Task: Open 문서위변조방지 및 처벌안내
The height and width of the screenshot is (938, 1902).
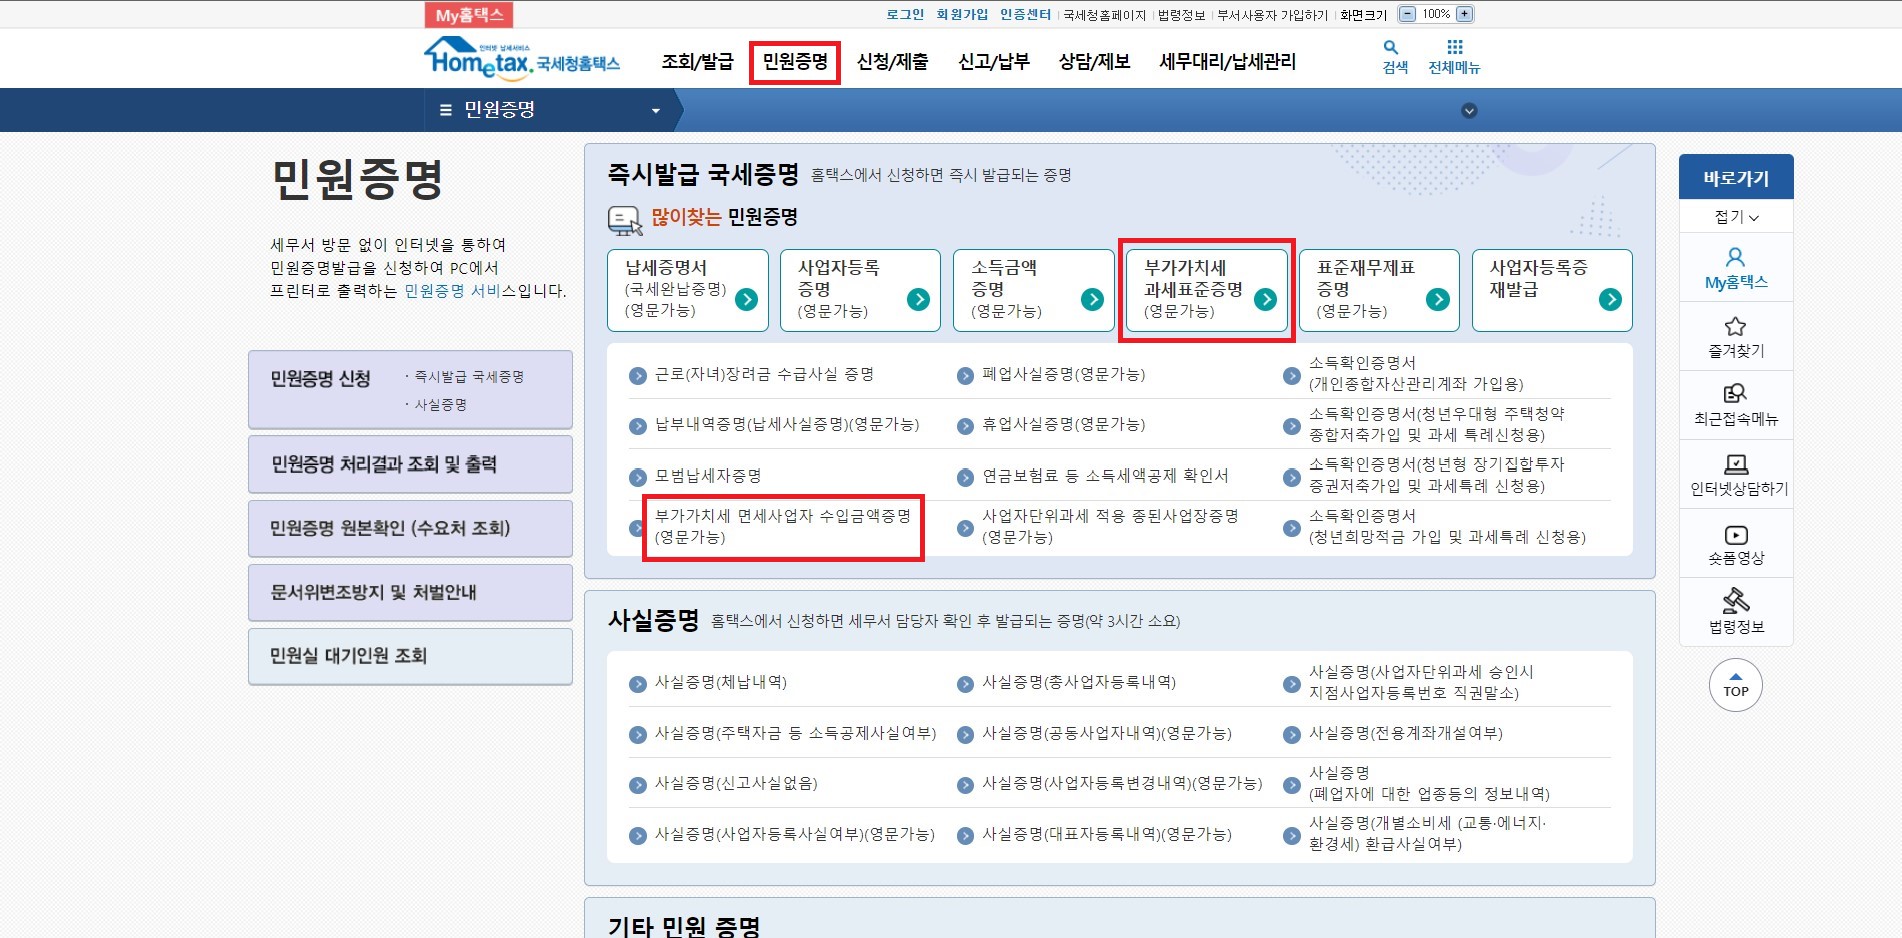Action: click(410, 592)
